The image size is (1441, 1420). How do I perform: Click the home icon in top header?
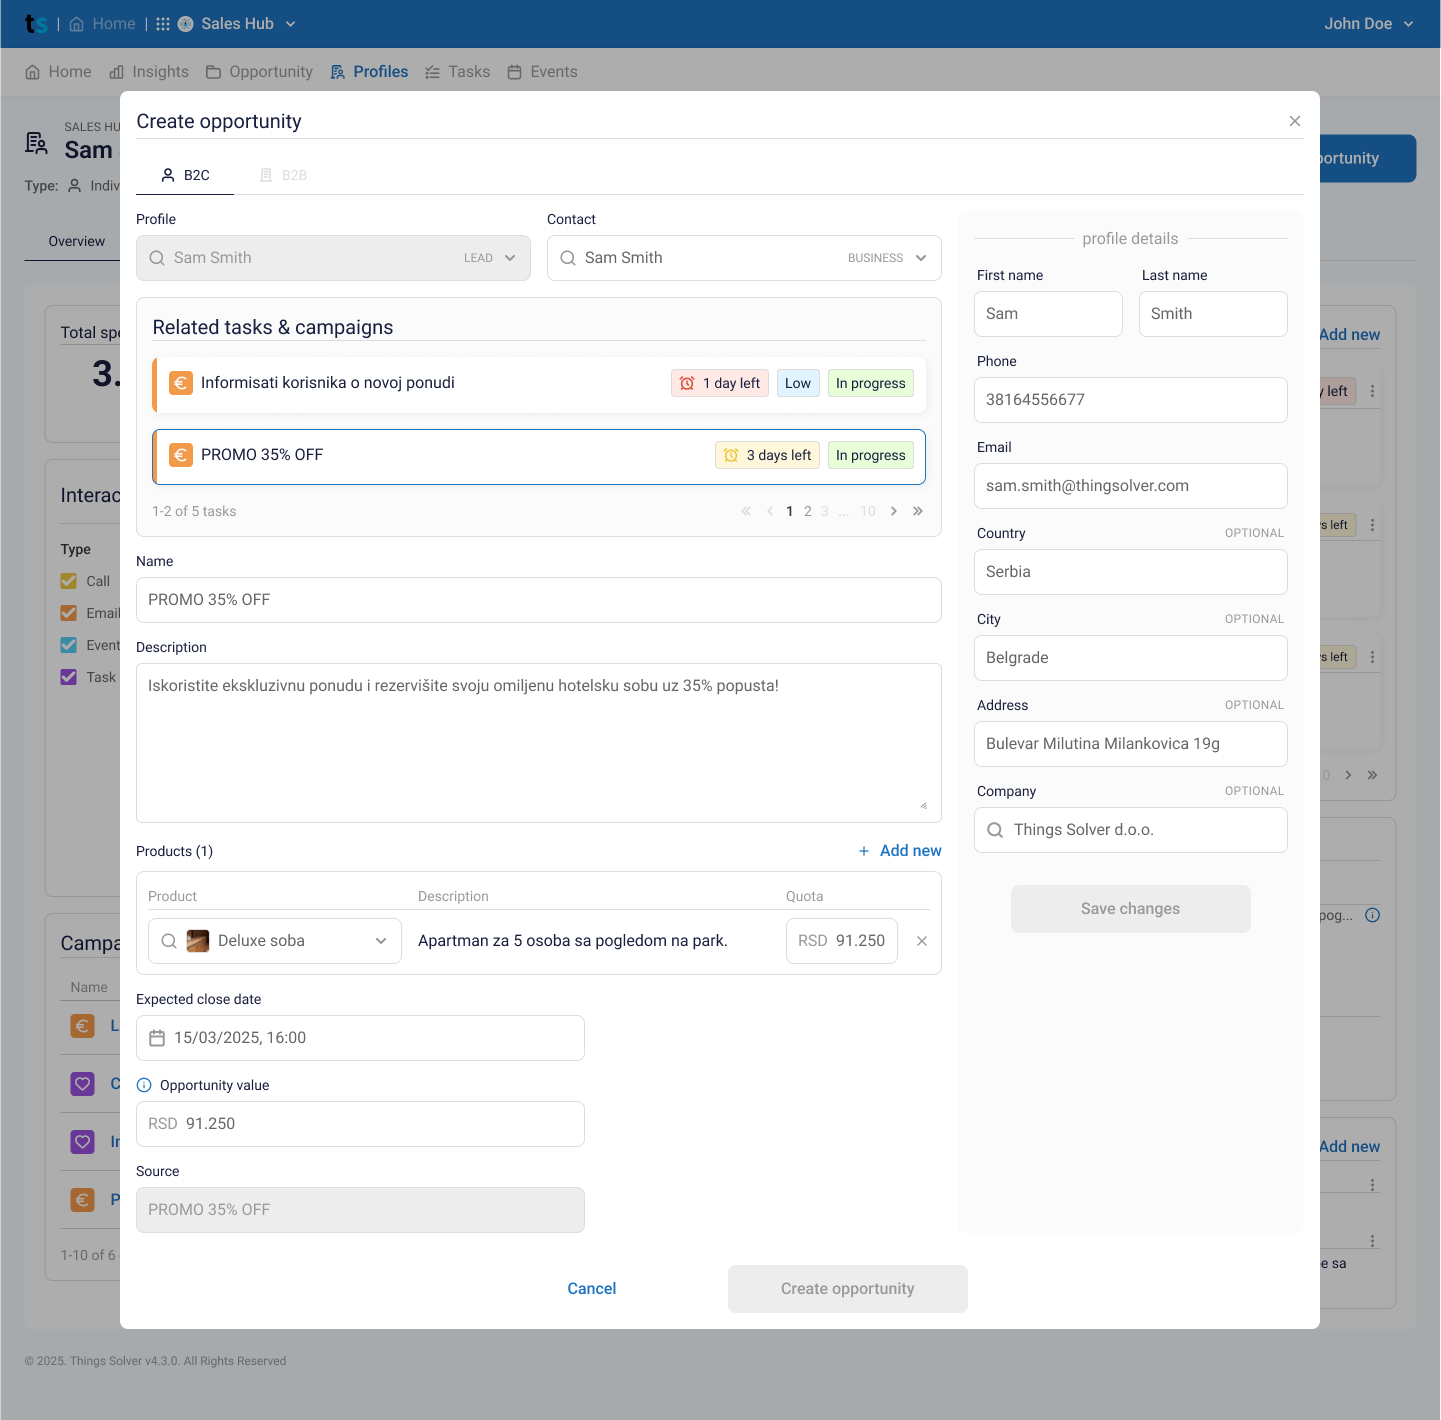click(x=76, y=24)
